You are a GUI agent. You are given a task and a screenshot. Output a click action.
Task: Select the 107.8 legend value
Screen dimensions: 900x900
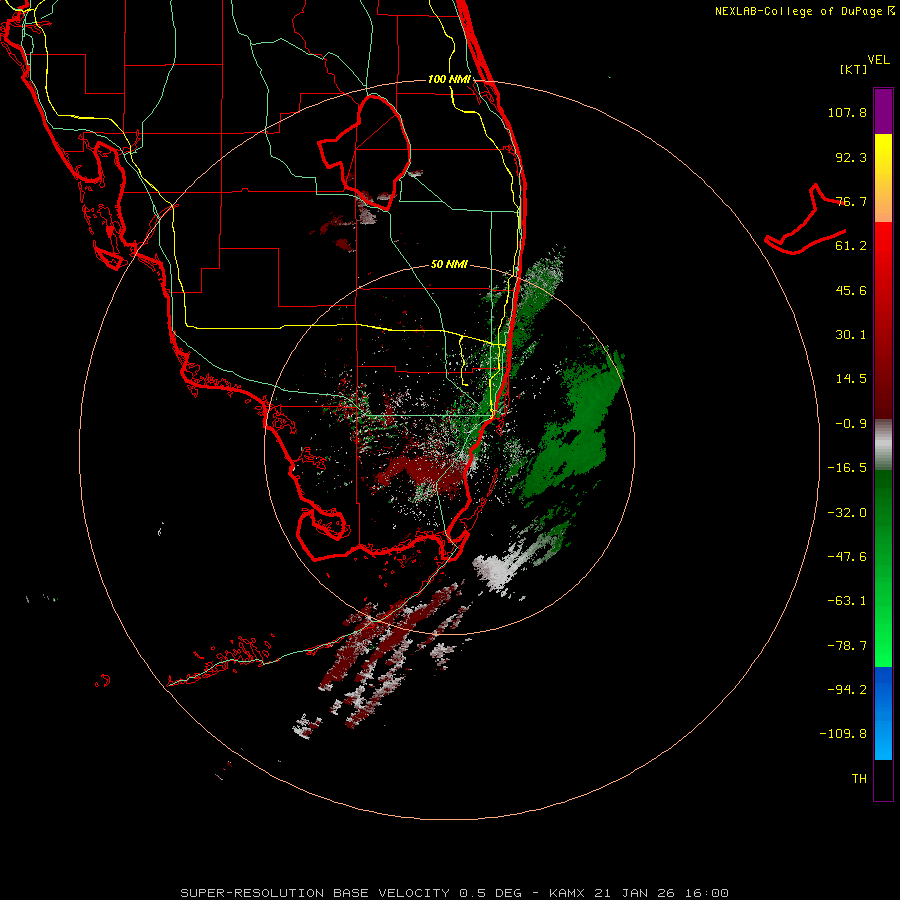click(847, 112)
